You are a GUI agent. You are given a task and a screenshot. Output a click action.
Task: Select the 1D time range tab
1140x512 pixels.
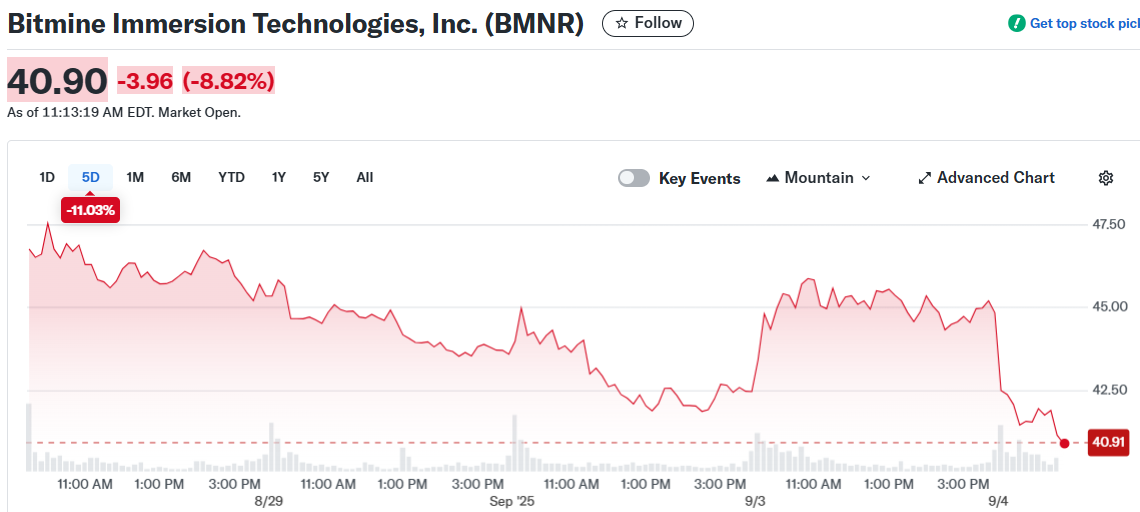[47, 177]
